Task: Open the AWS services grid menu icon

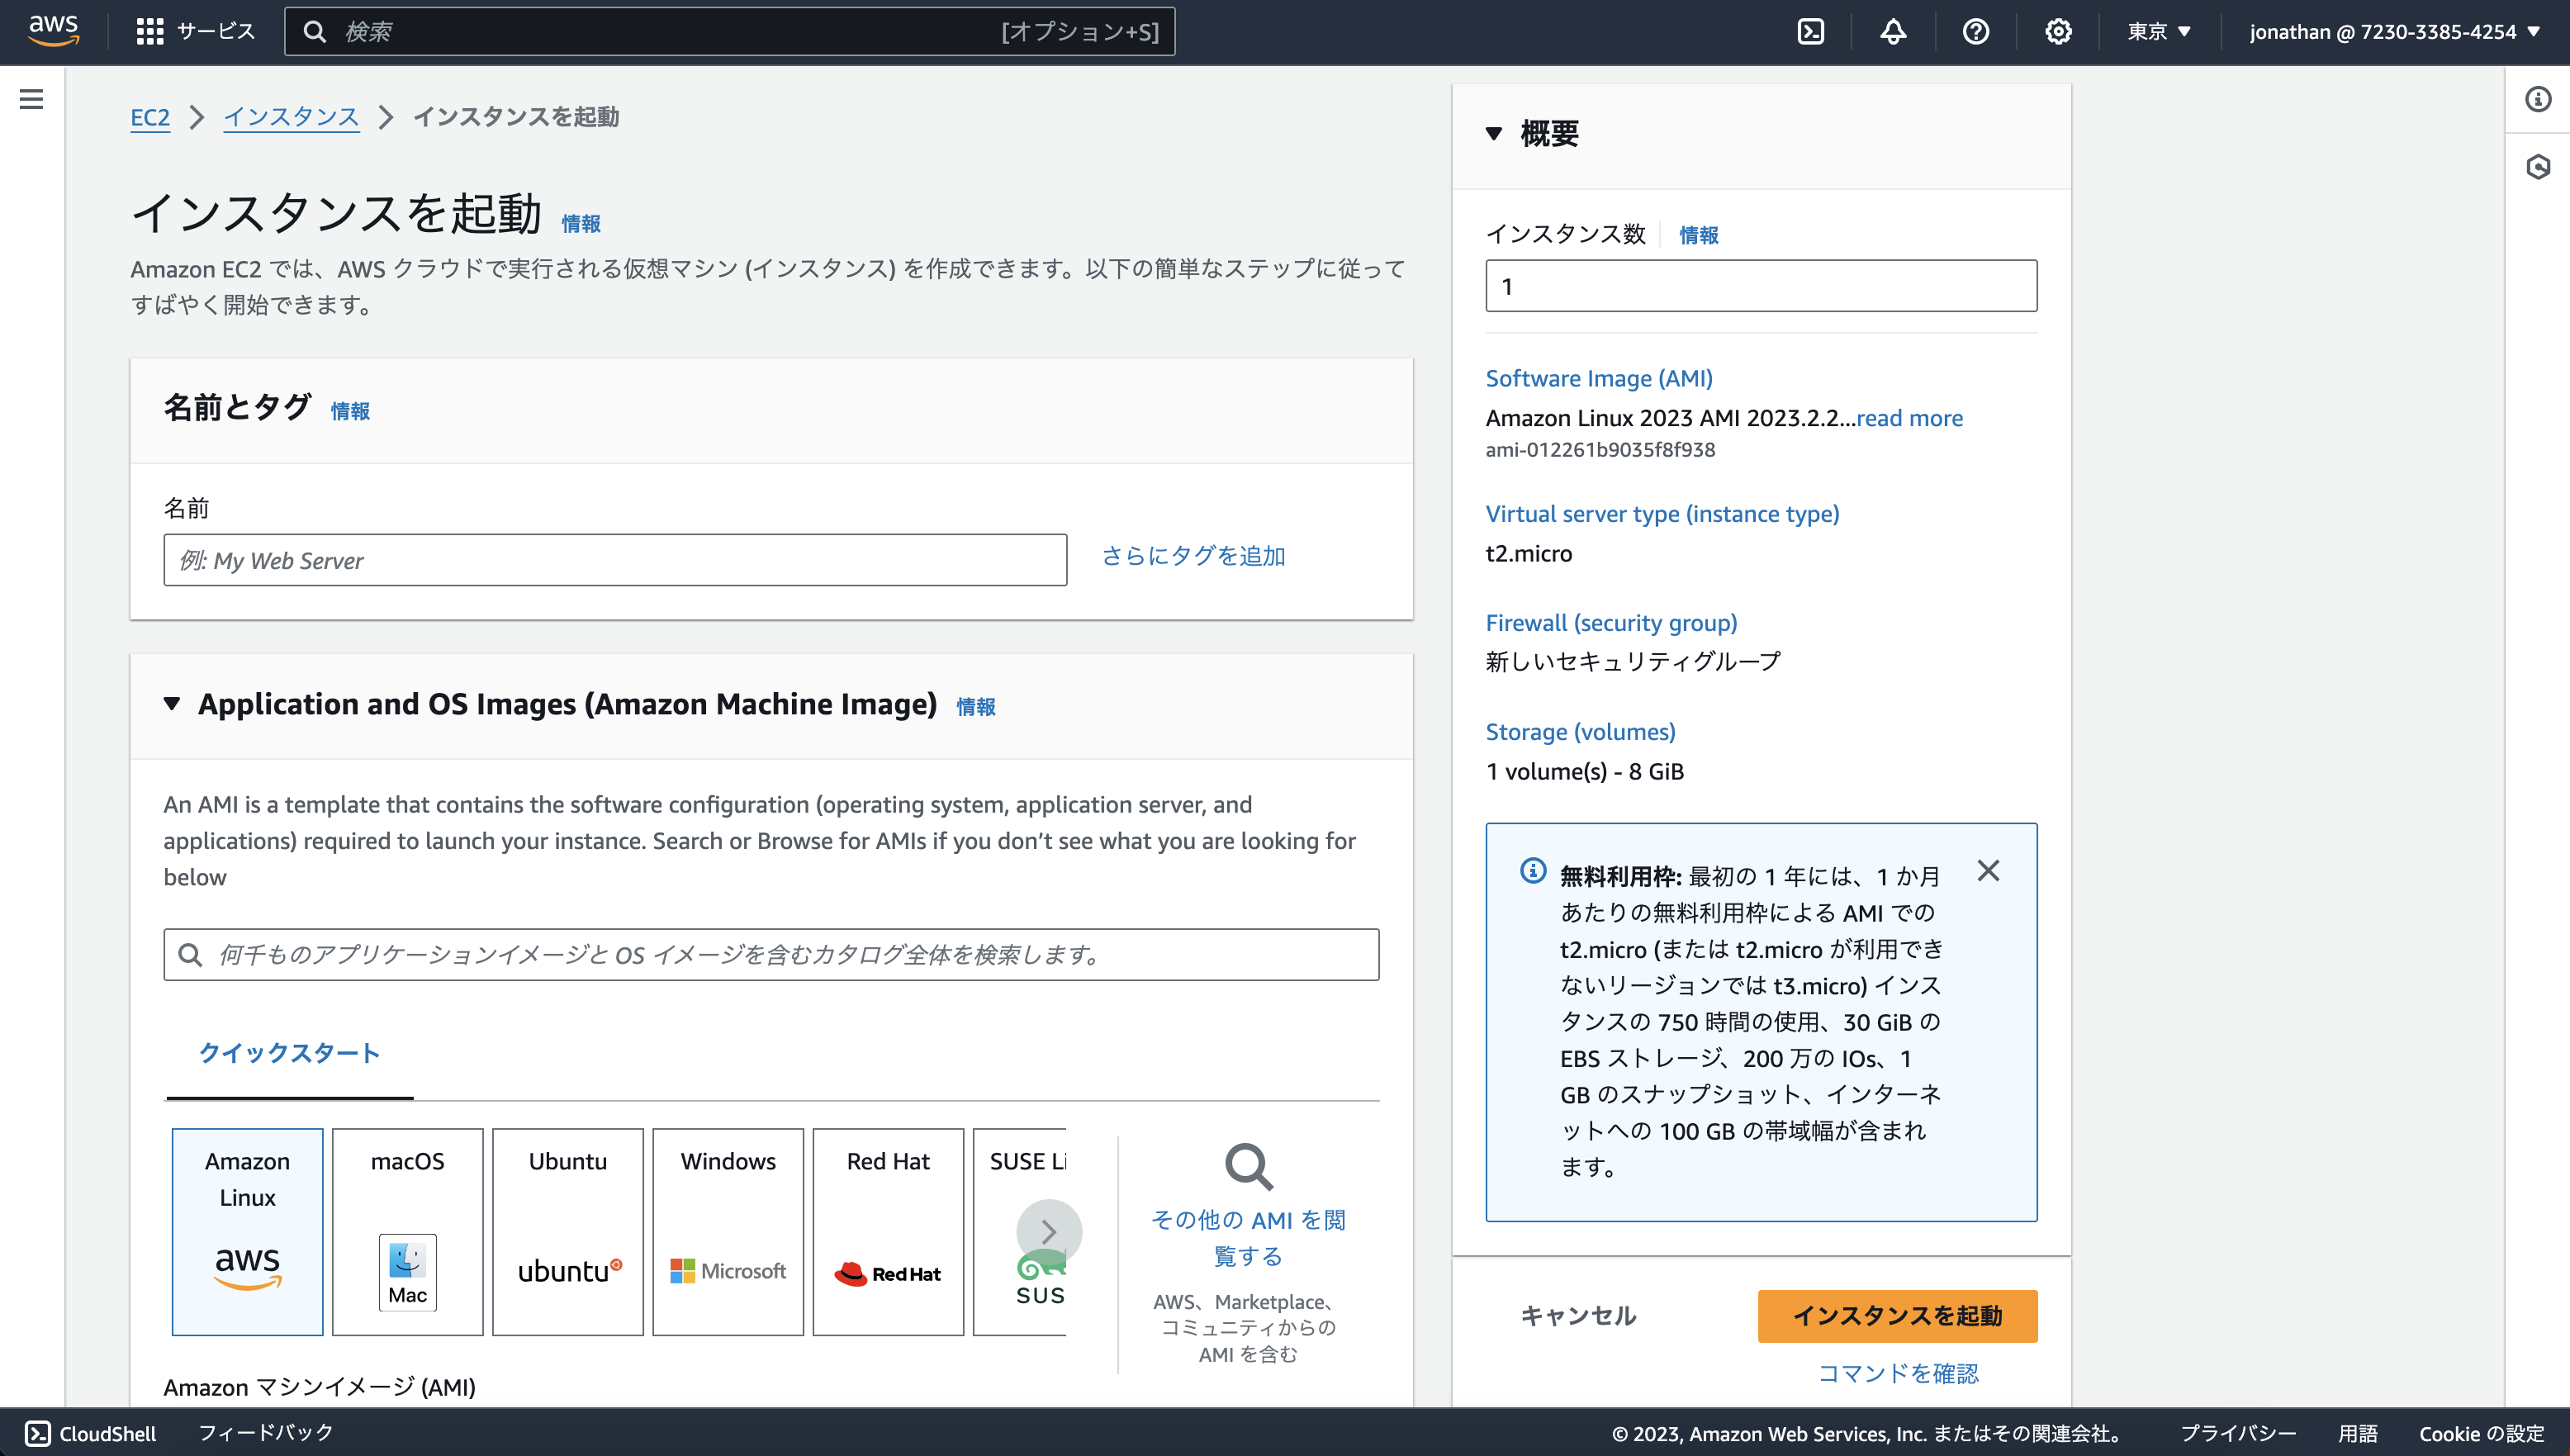Action: click(149, 31)
